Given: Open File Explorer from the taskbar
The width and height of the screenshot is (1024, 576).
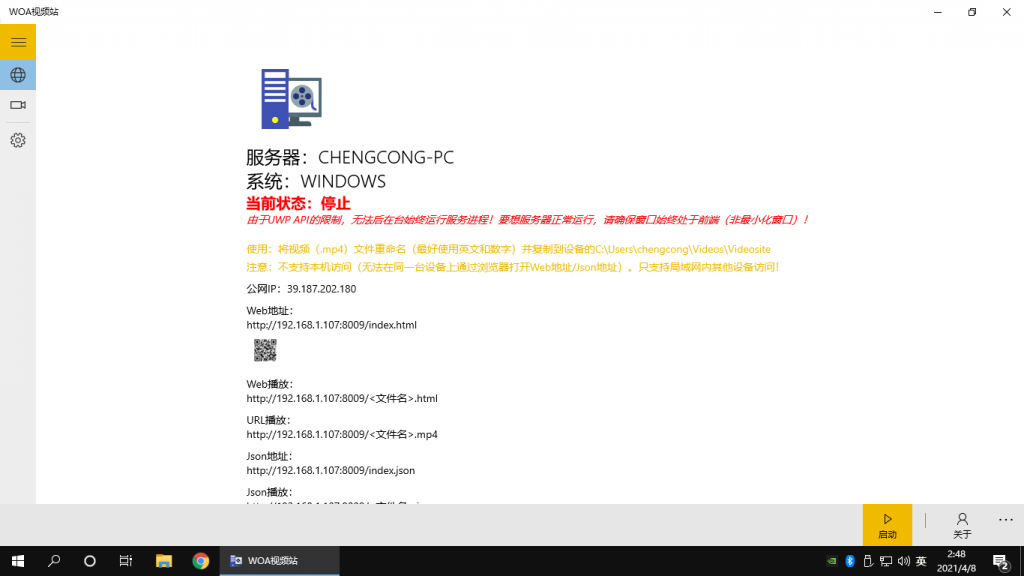Looking at the screenshot, I should pyautogui.click(x=163, y=561).
